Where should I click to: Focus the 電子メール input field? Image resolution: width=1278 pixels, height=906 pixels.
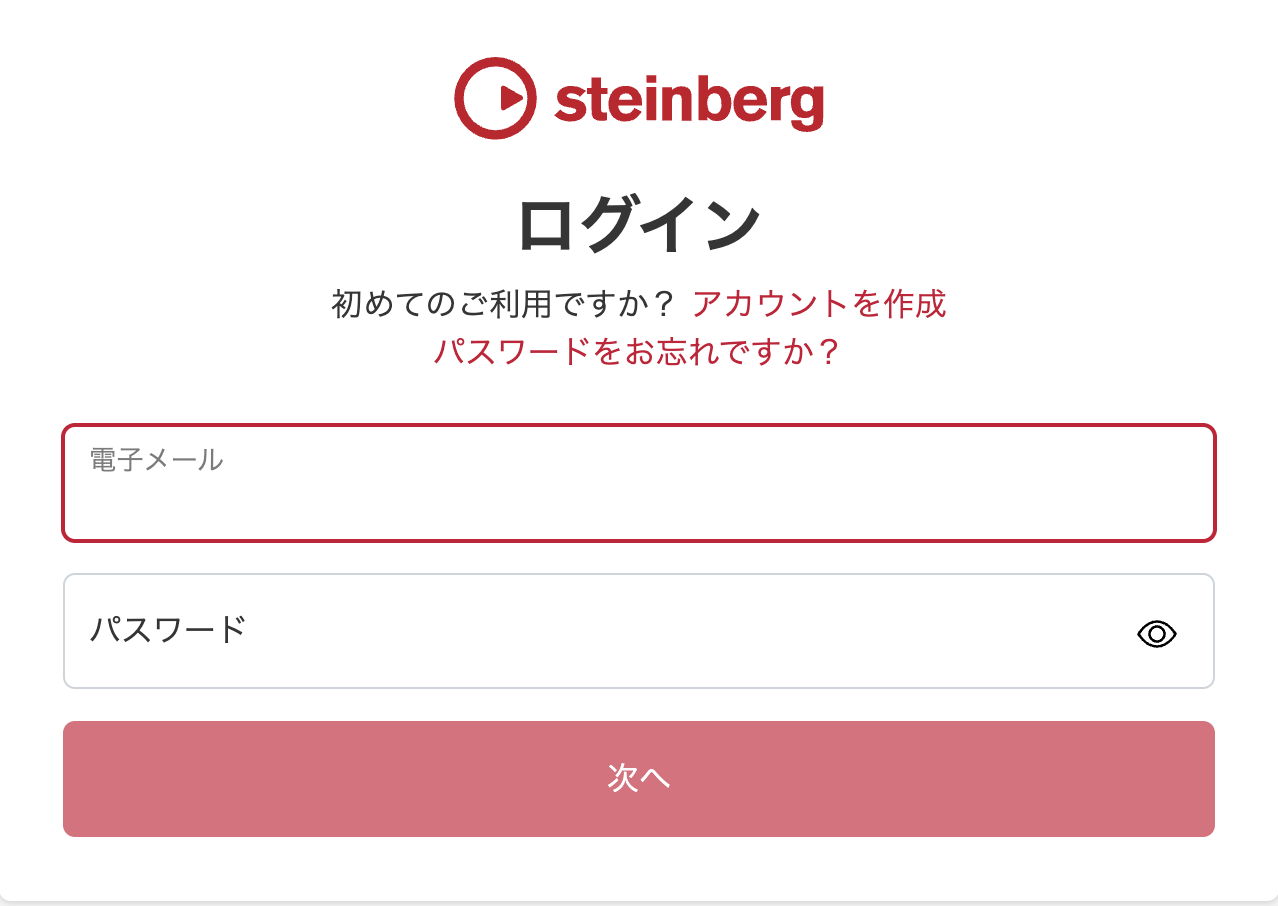pyautogui.click(x=639, y=495)
